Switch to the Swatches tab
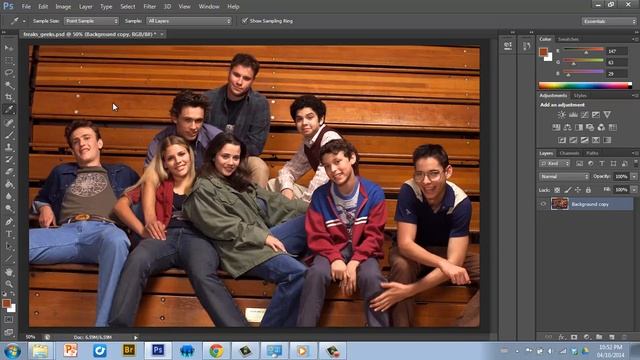The height and width of the screenshot is (360, 640). click(568, 39)
